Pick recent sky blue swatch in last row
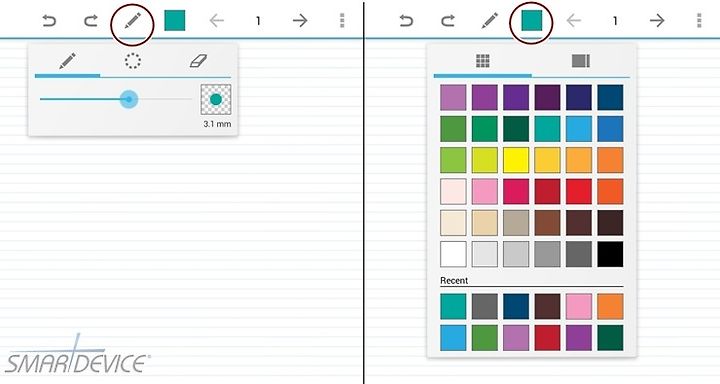The width and height of the screenshot is (720, 384). pos(453,338)
